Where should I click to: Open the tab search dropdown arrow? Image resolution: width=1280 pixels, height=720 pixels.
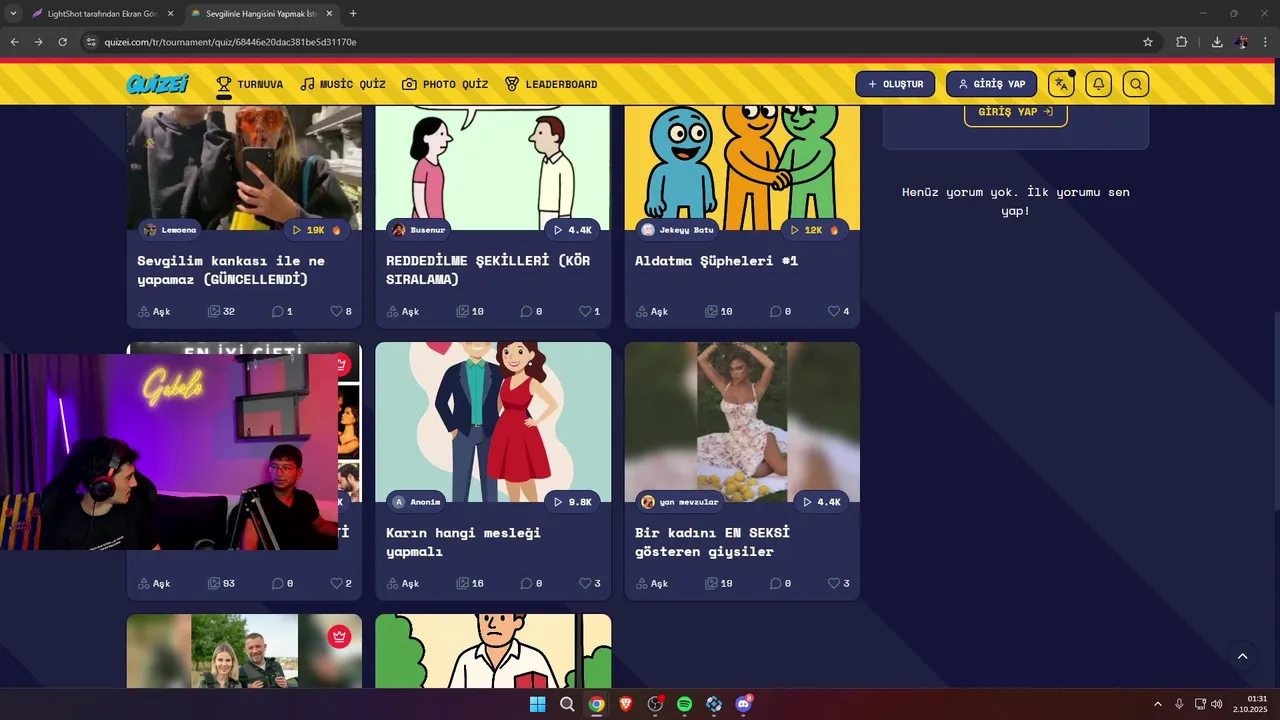(x=13, y=13)
